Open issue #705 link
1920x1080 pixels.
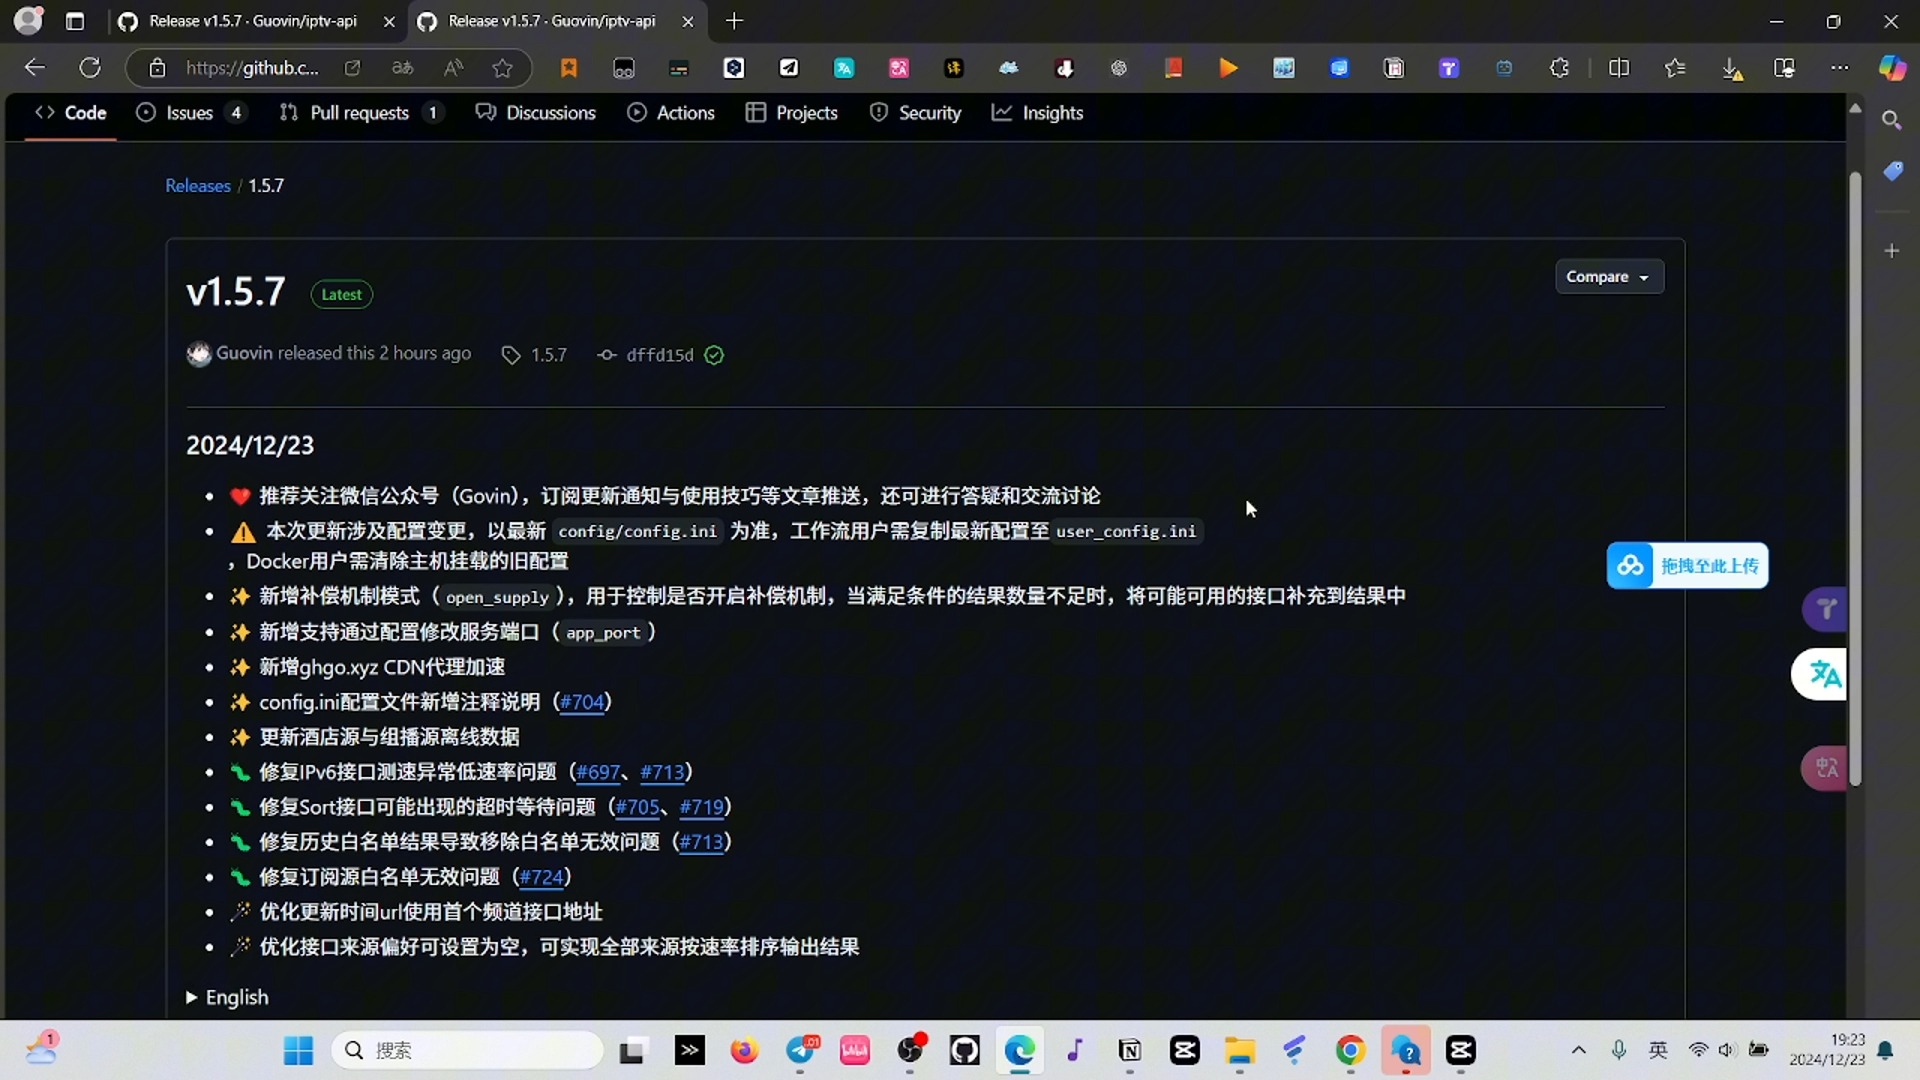(638, 808)
